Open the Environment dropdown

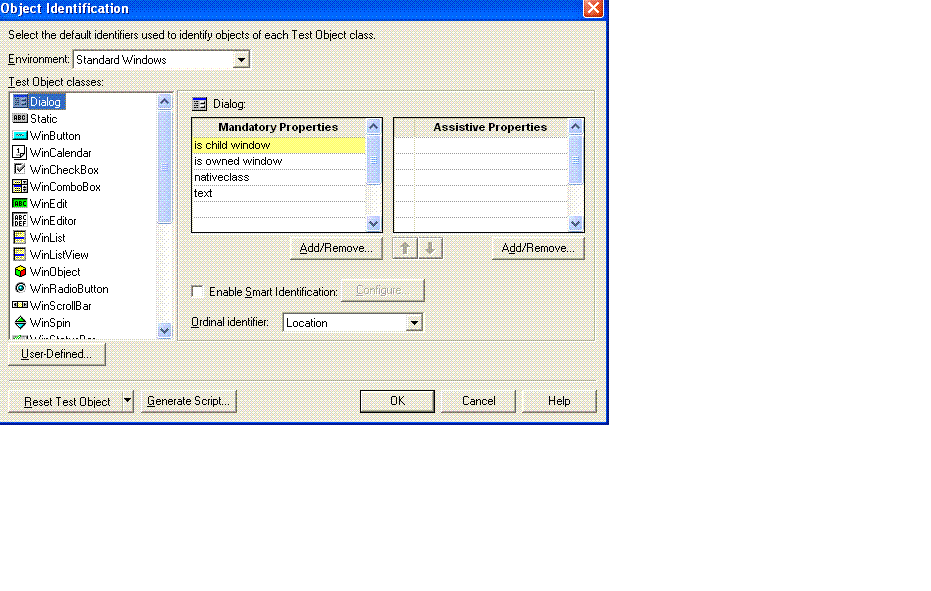tap(241, 59)
